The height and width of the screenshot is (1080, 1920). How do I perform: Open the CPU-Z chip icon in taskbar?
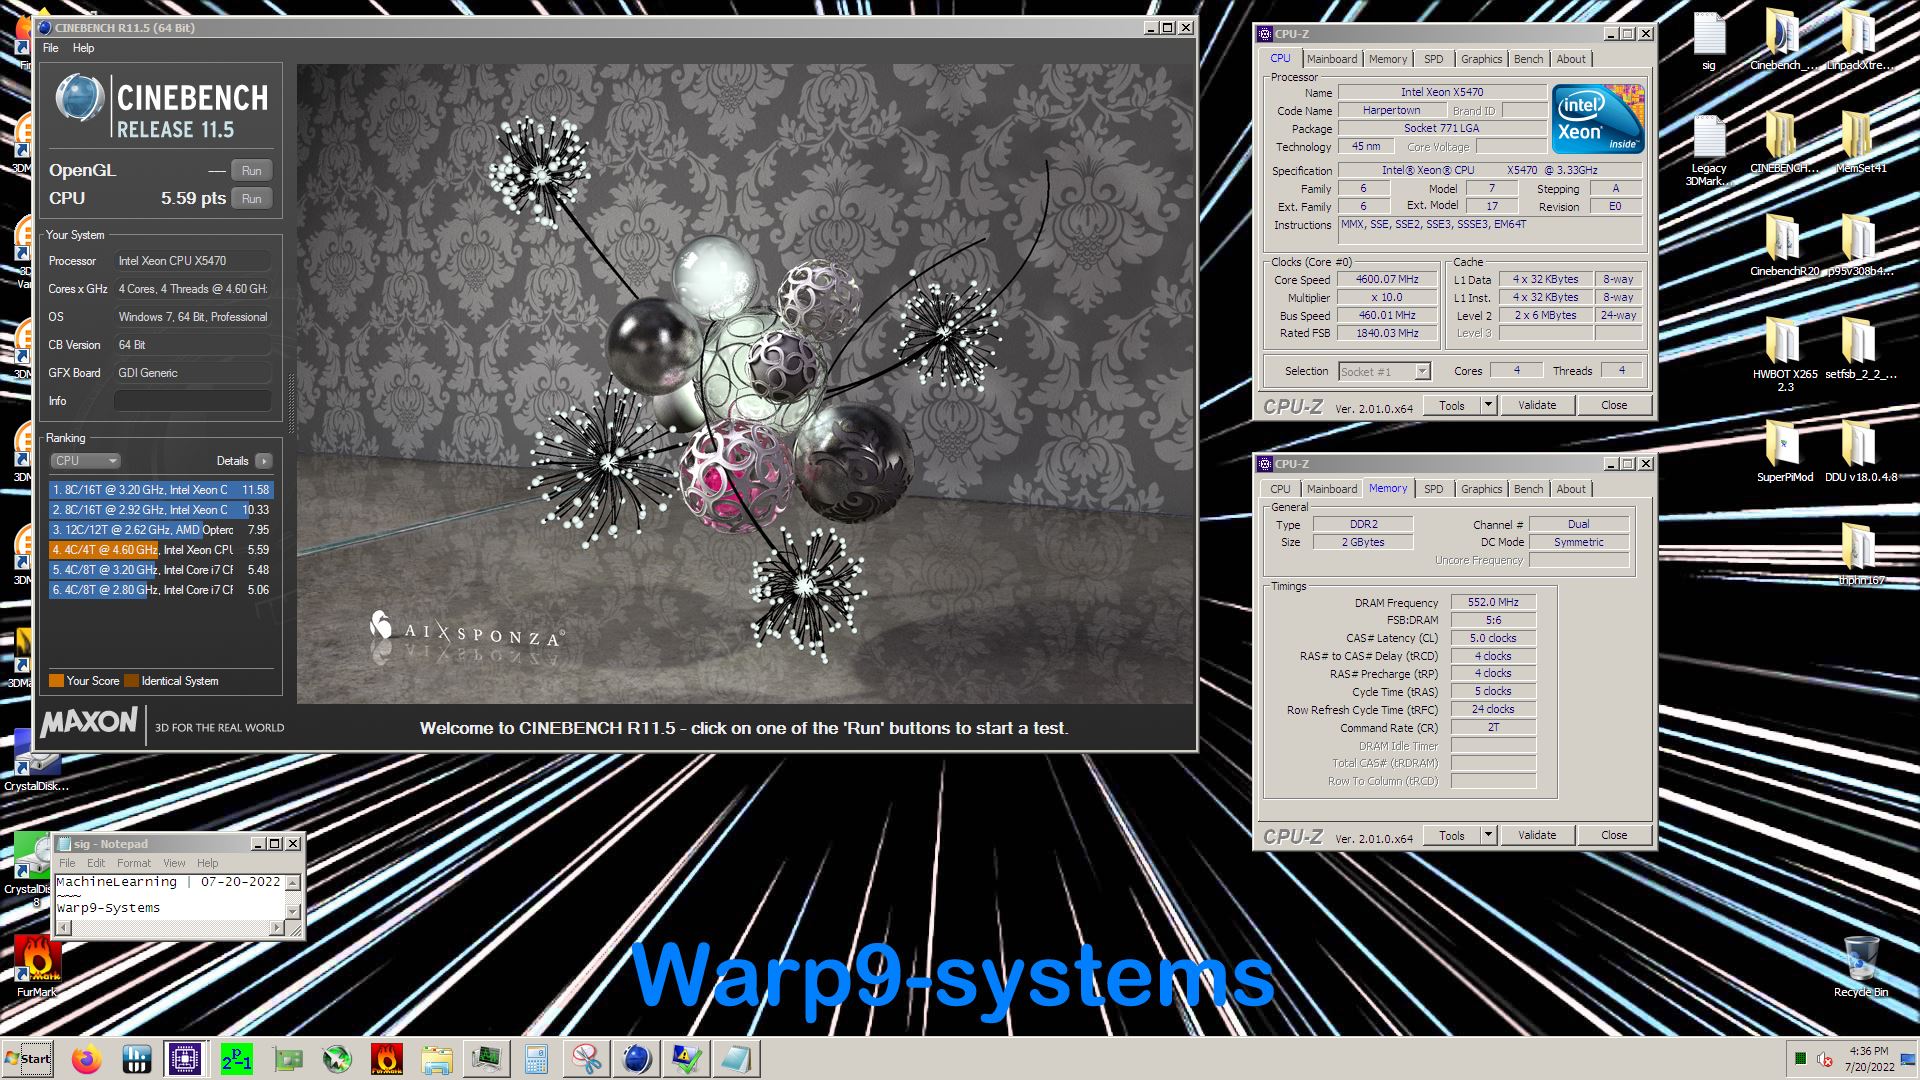point(185,1059)
